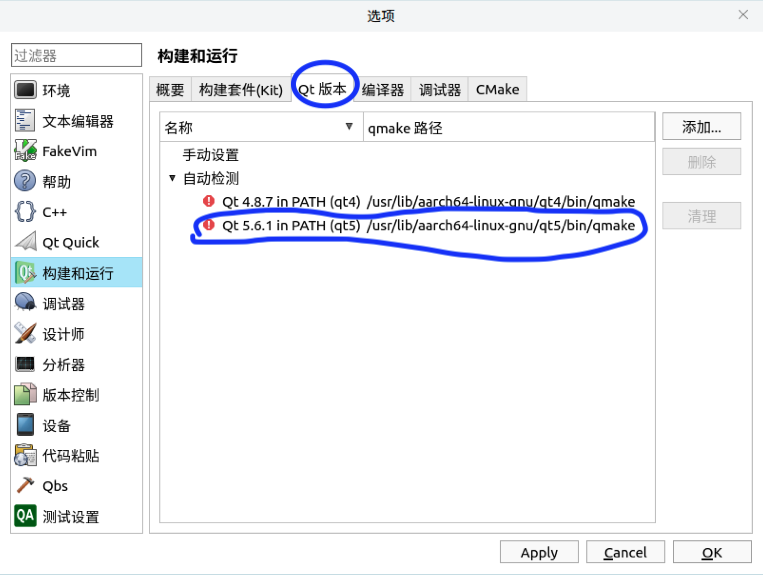Open the 设备 device icon
This screenshot has width=763, height=575.
click(25, 425)
